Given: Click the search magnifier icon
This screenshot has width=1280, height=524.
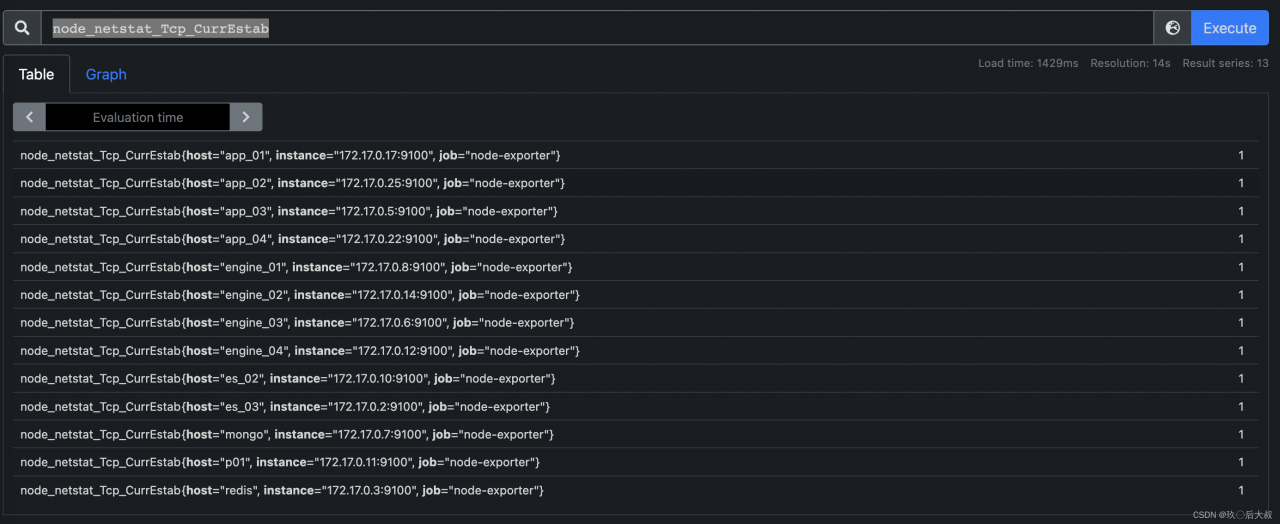Looking at the screenshot, I should coord(22,28).
